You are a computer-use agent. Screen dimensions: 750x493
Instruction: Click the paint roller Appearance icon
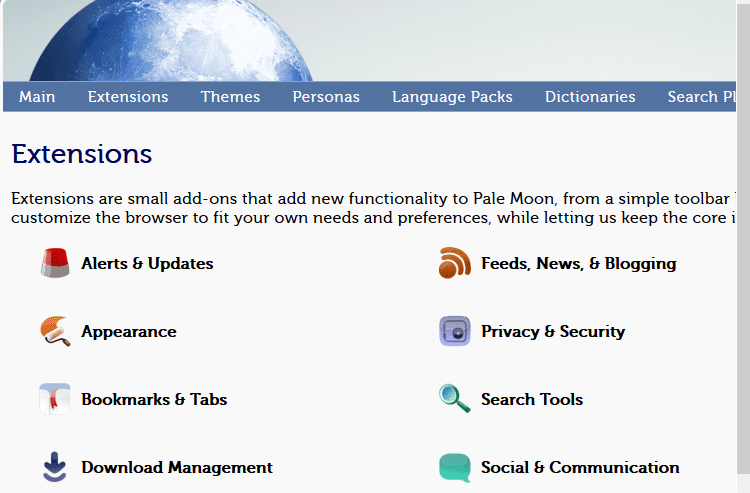pos(55,331)
